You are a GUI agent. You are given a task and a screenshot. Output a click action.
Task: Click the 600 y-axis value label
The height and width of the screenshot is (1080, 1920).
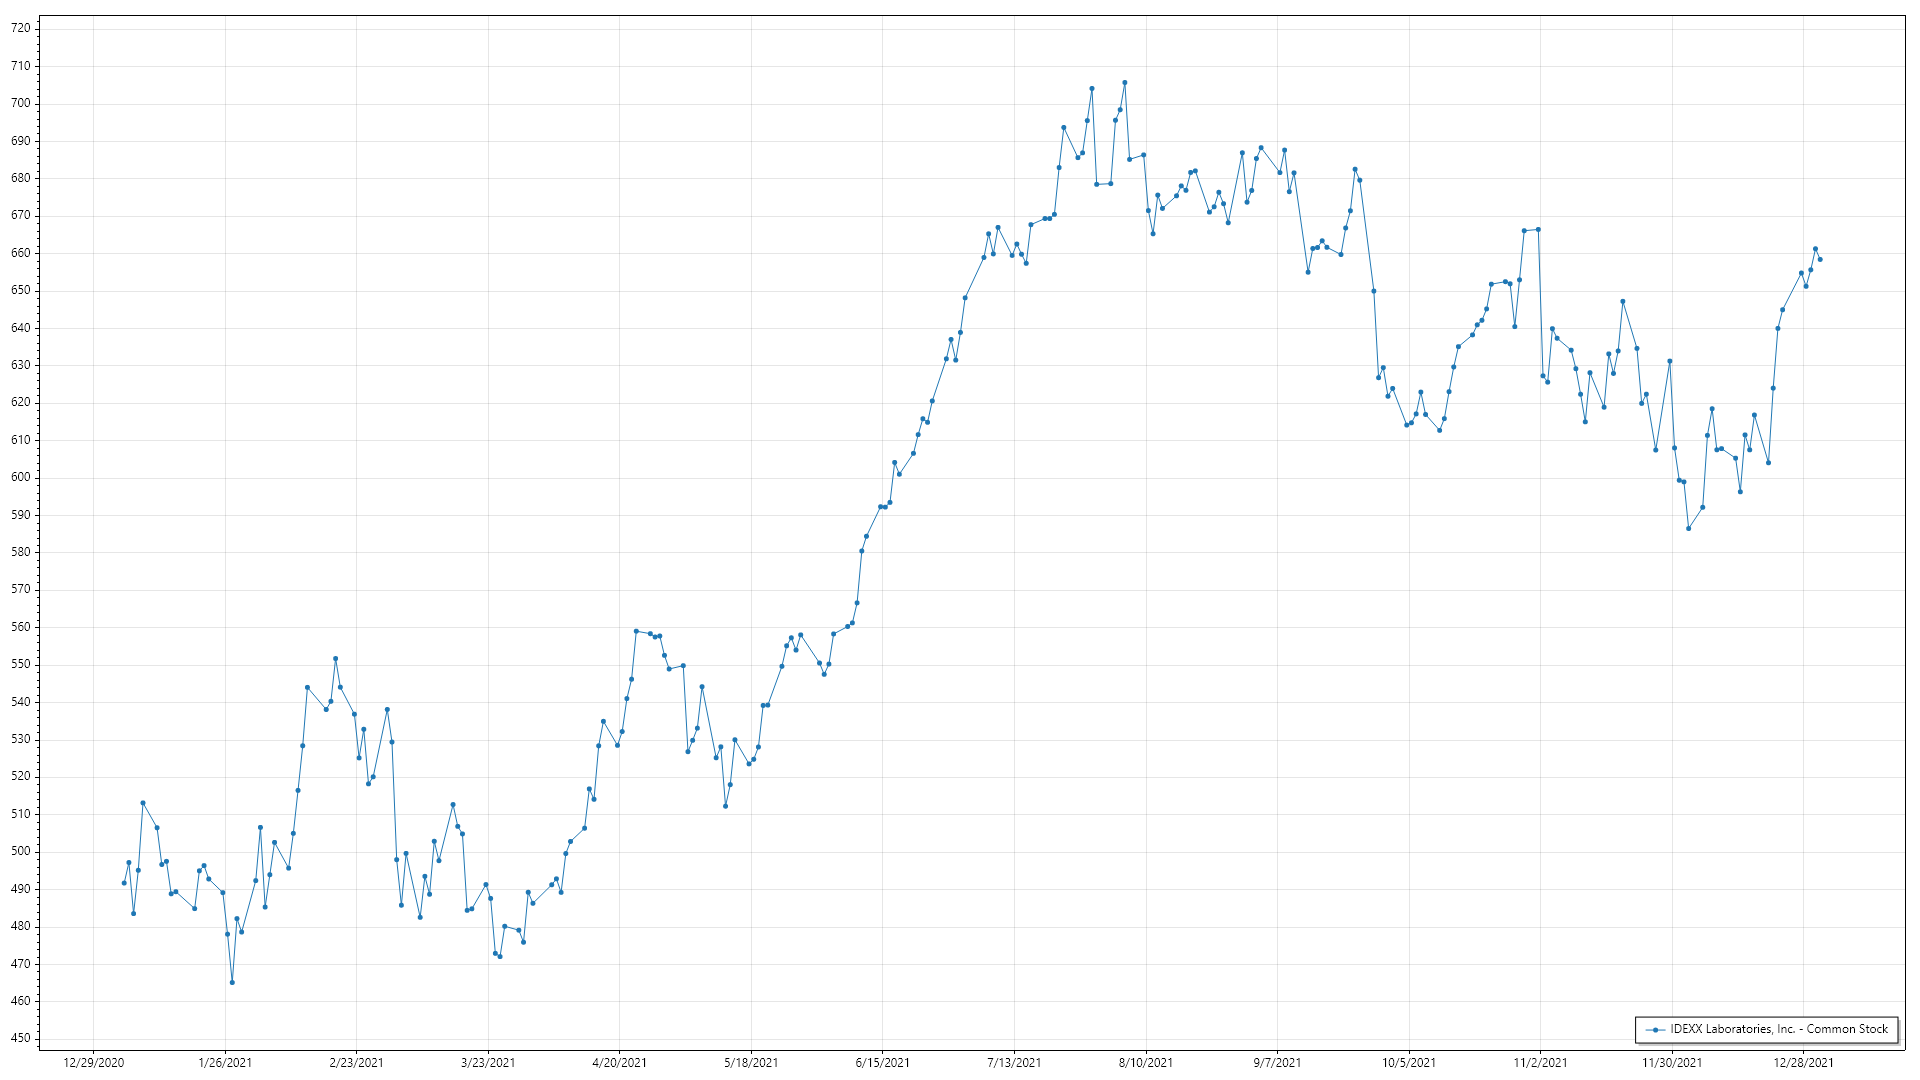point(21,477)
